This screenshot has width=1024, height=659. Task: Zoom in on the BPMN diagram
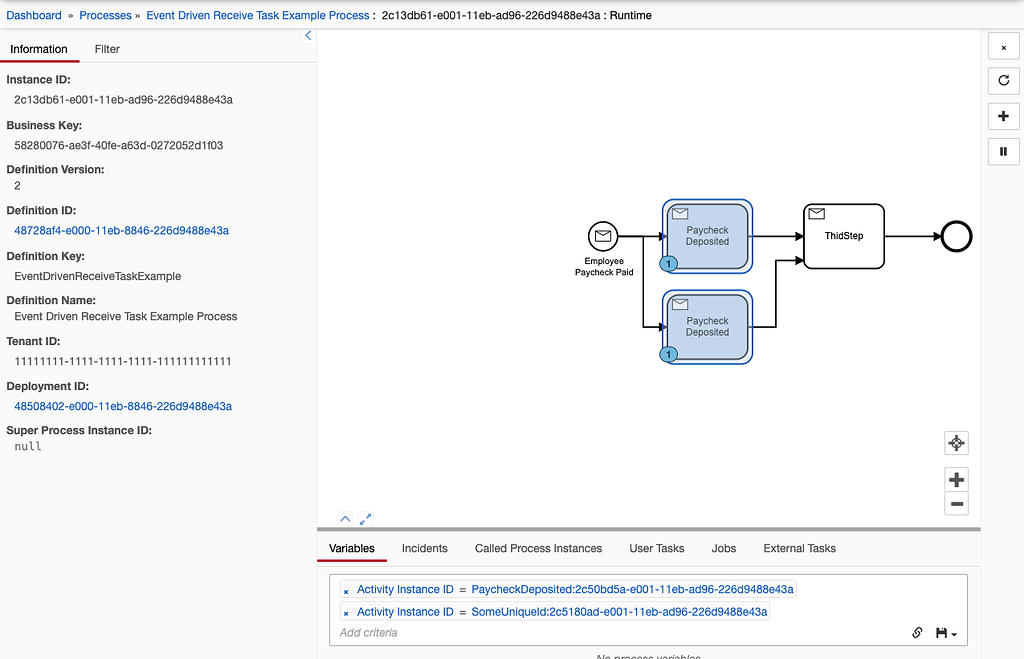pyautogui.click(x=956, y=480)
